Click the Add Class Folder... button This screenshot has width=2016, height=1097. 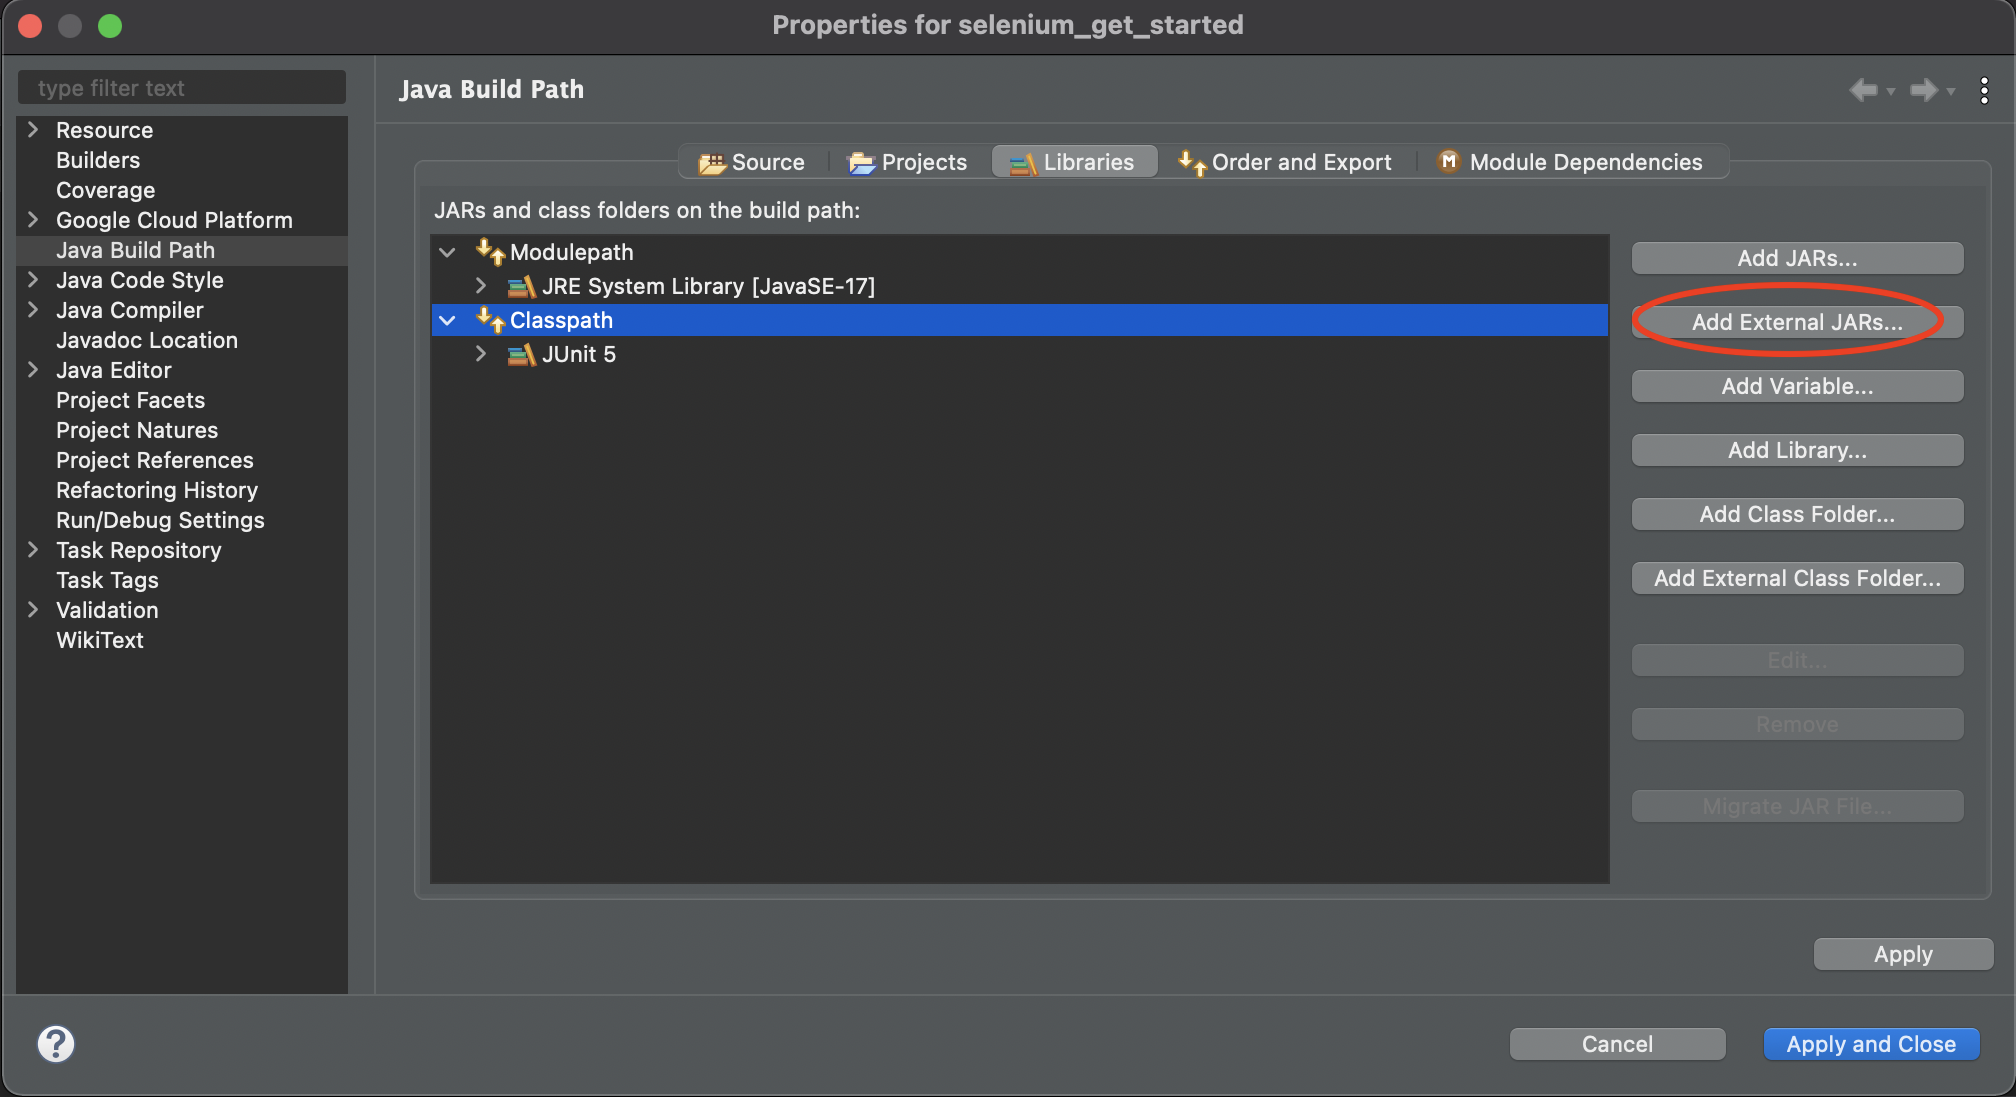(x=1797, y=514)
